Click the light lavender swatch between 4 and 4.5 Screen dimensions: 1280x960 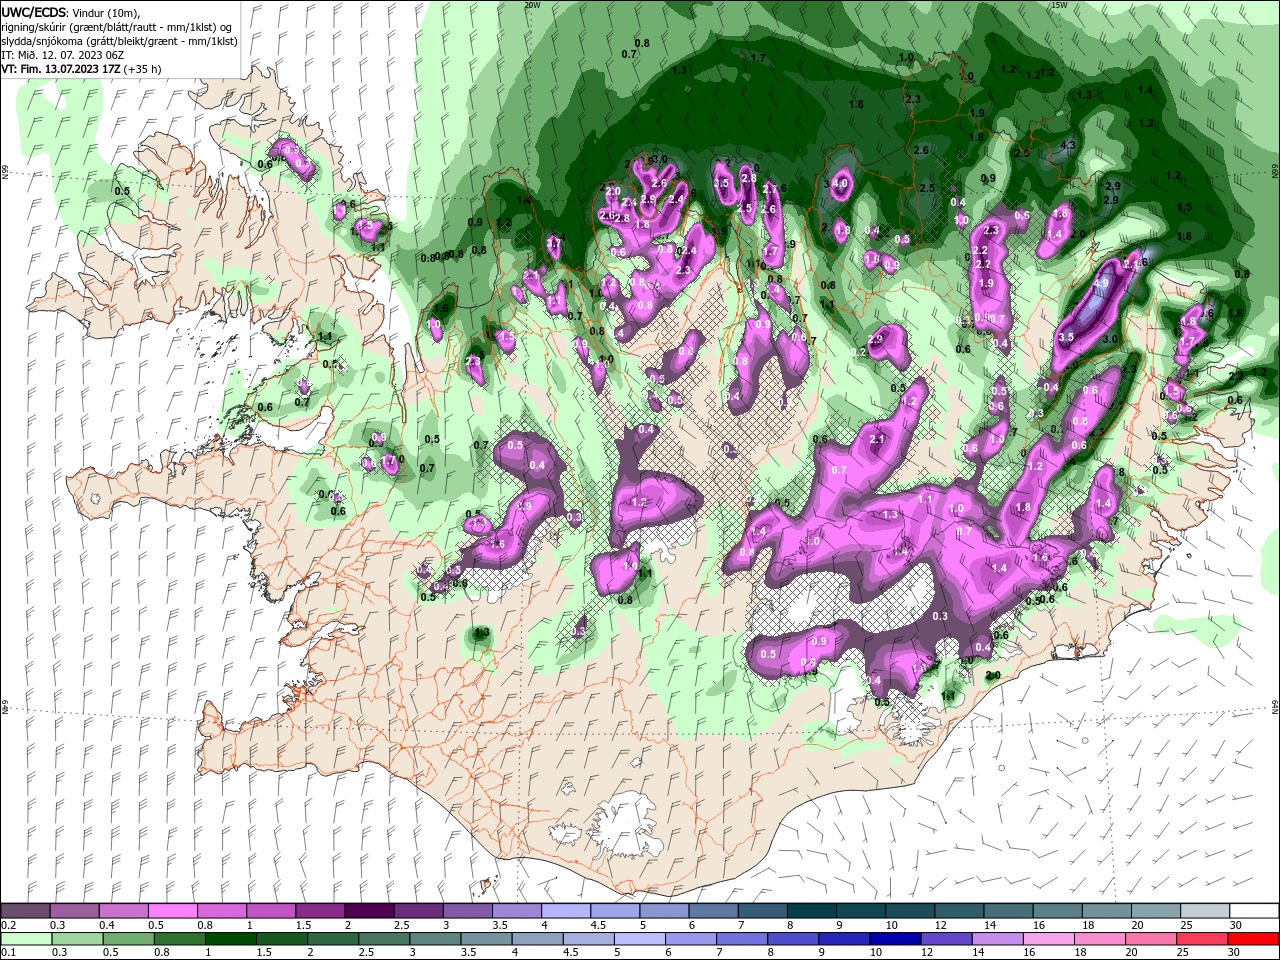[x=565, y=911]
